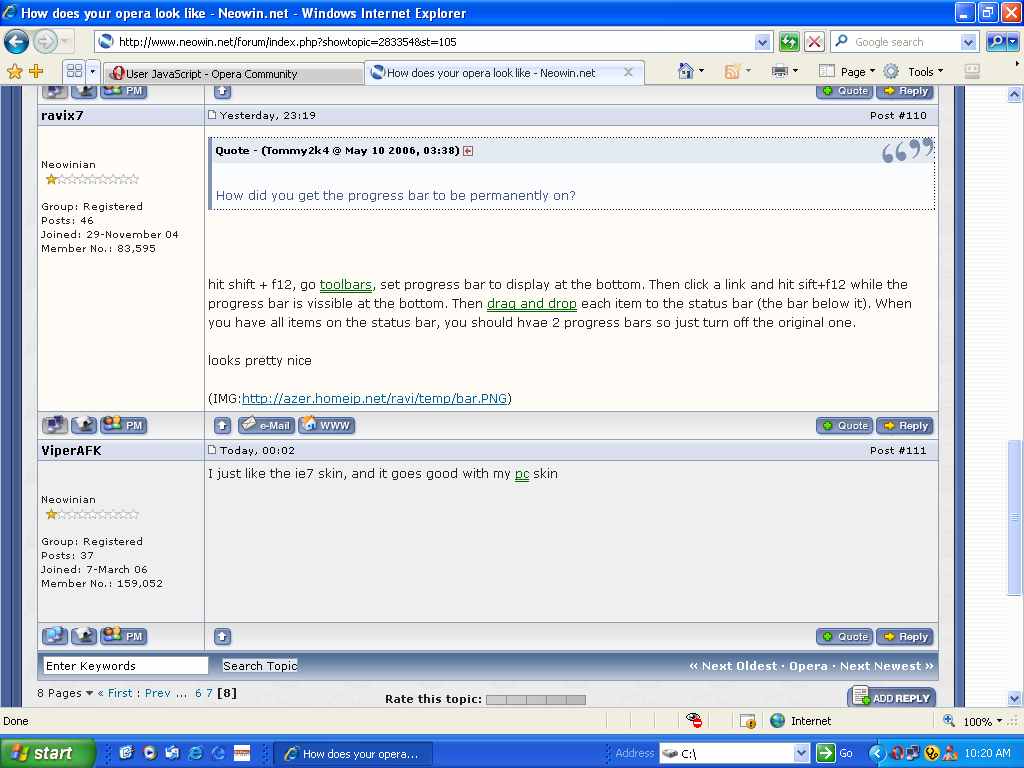
Task: Click Reply button on Post #111
Action: tap(905, 636)
